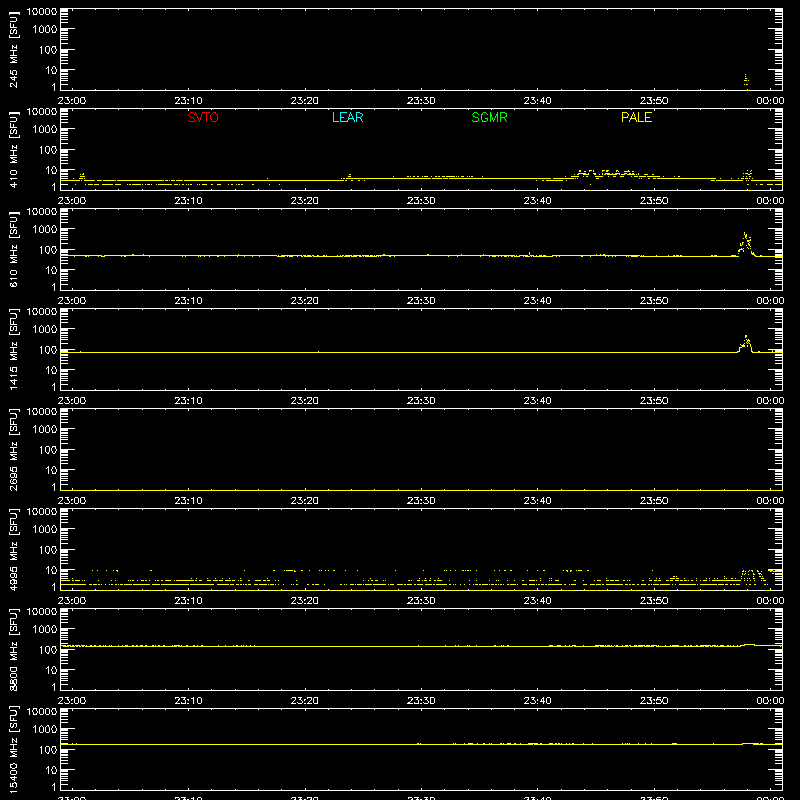The height and width of the screenshot is (800, 800).
Task: Click the 100 label on 15400 MHz axis
Action: pyautogui.click(x=48, y=750)
